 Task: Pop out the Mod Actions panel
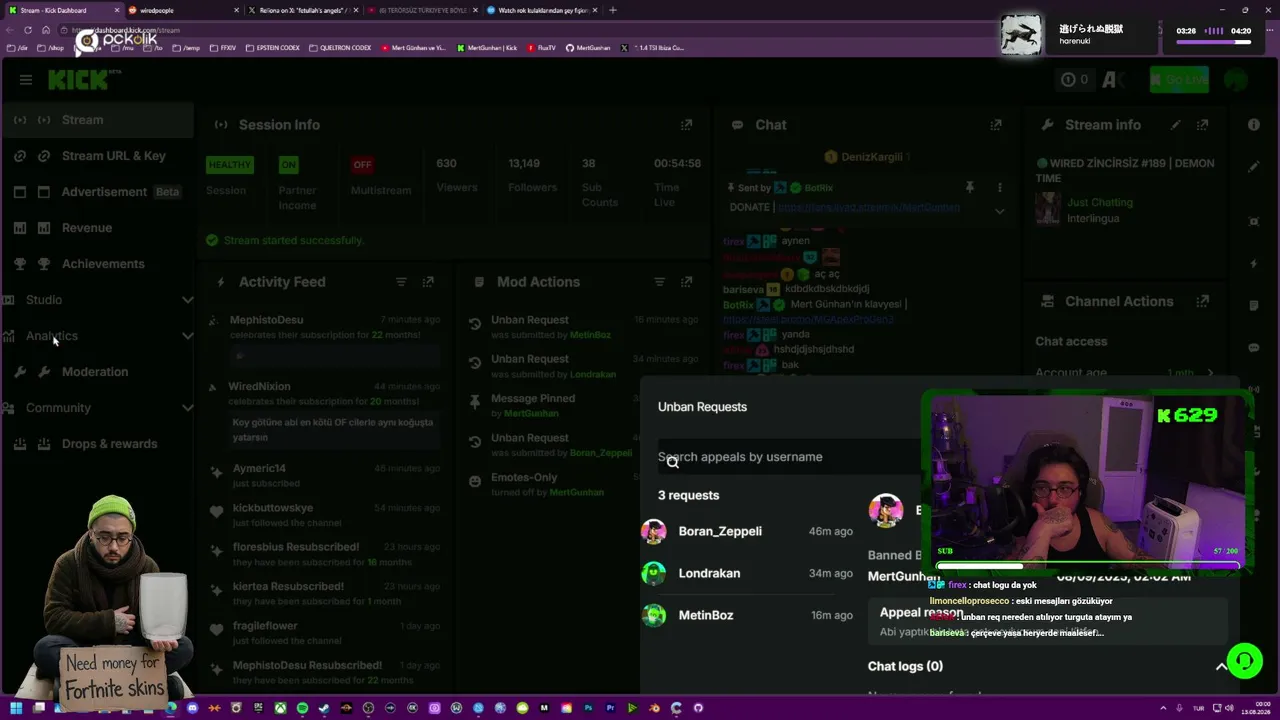point(686,282)
